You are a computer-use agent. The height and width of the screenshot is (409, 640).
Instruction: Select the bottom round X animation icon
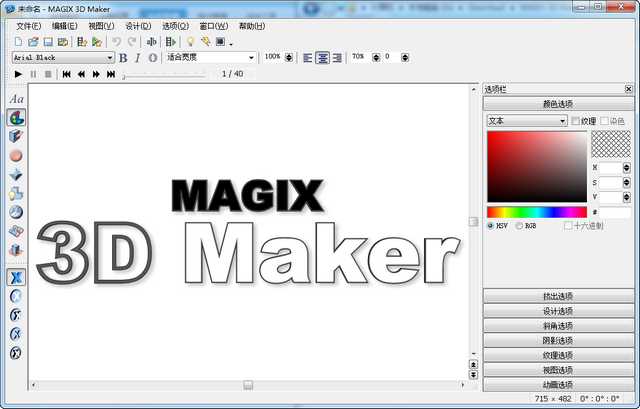[x=16, y=353]
